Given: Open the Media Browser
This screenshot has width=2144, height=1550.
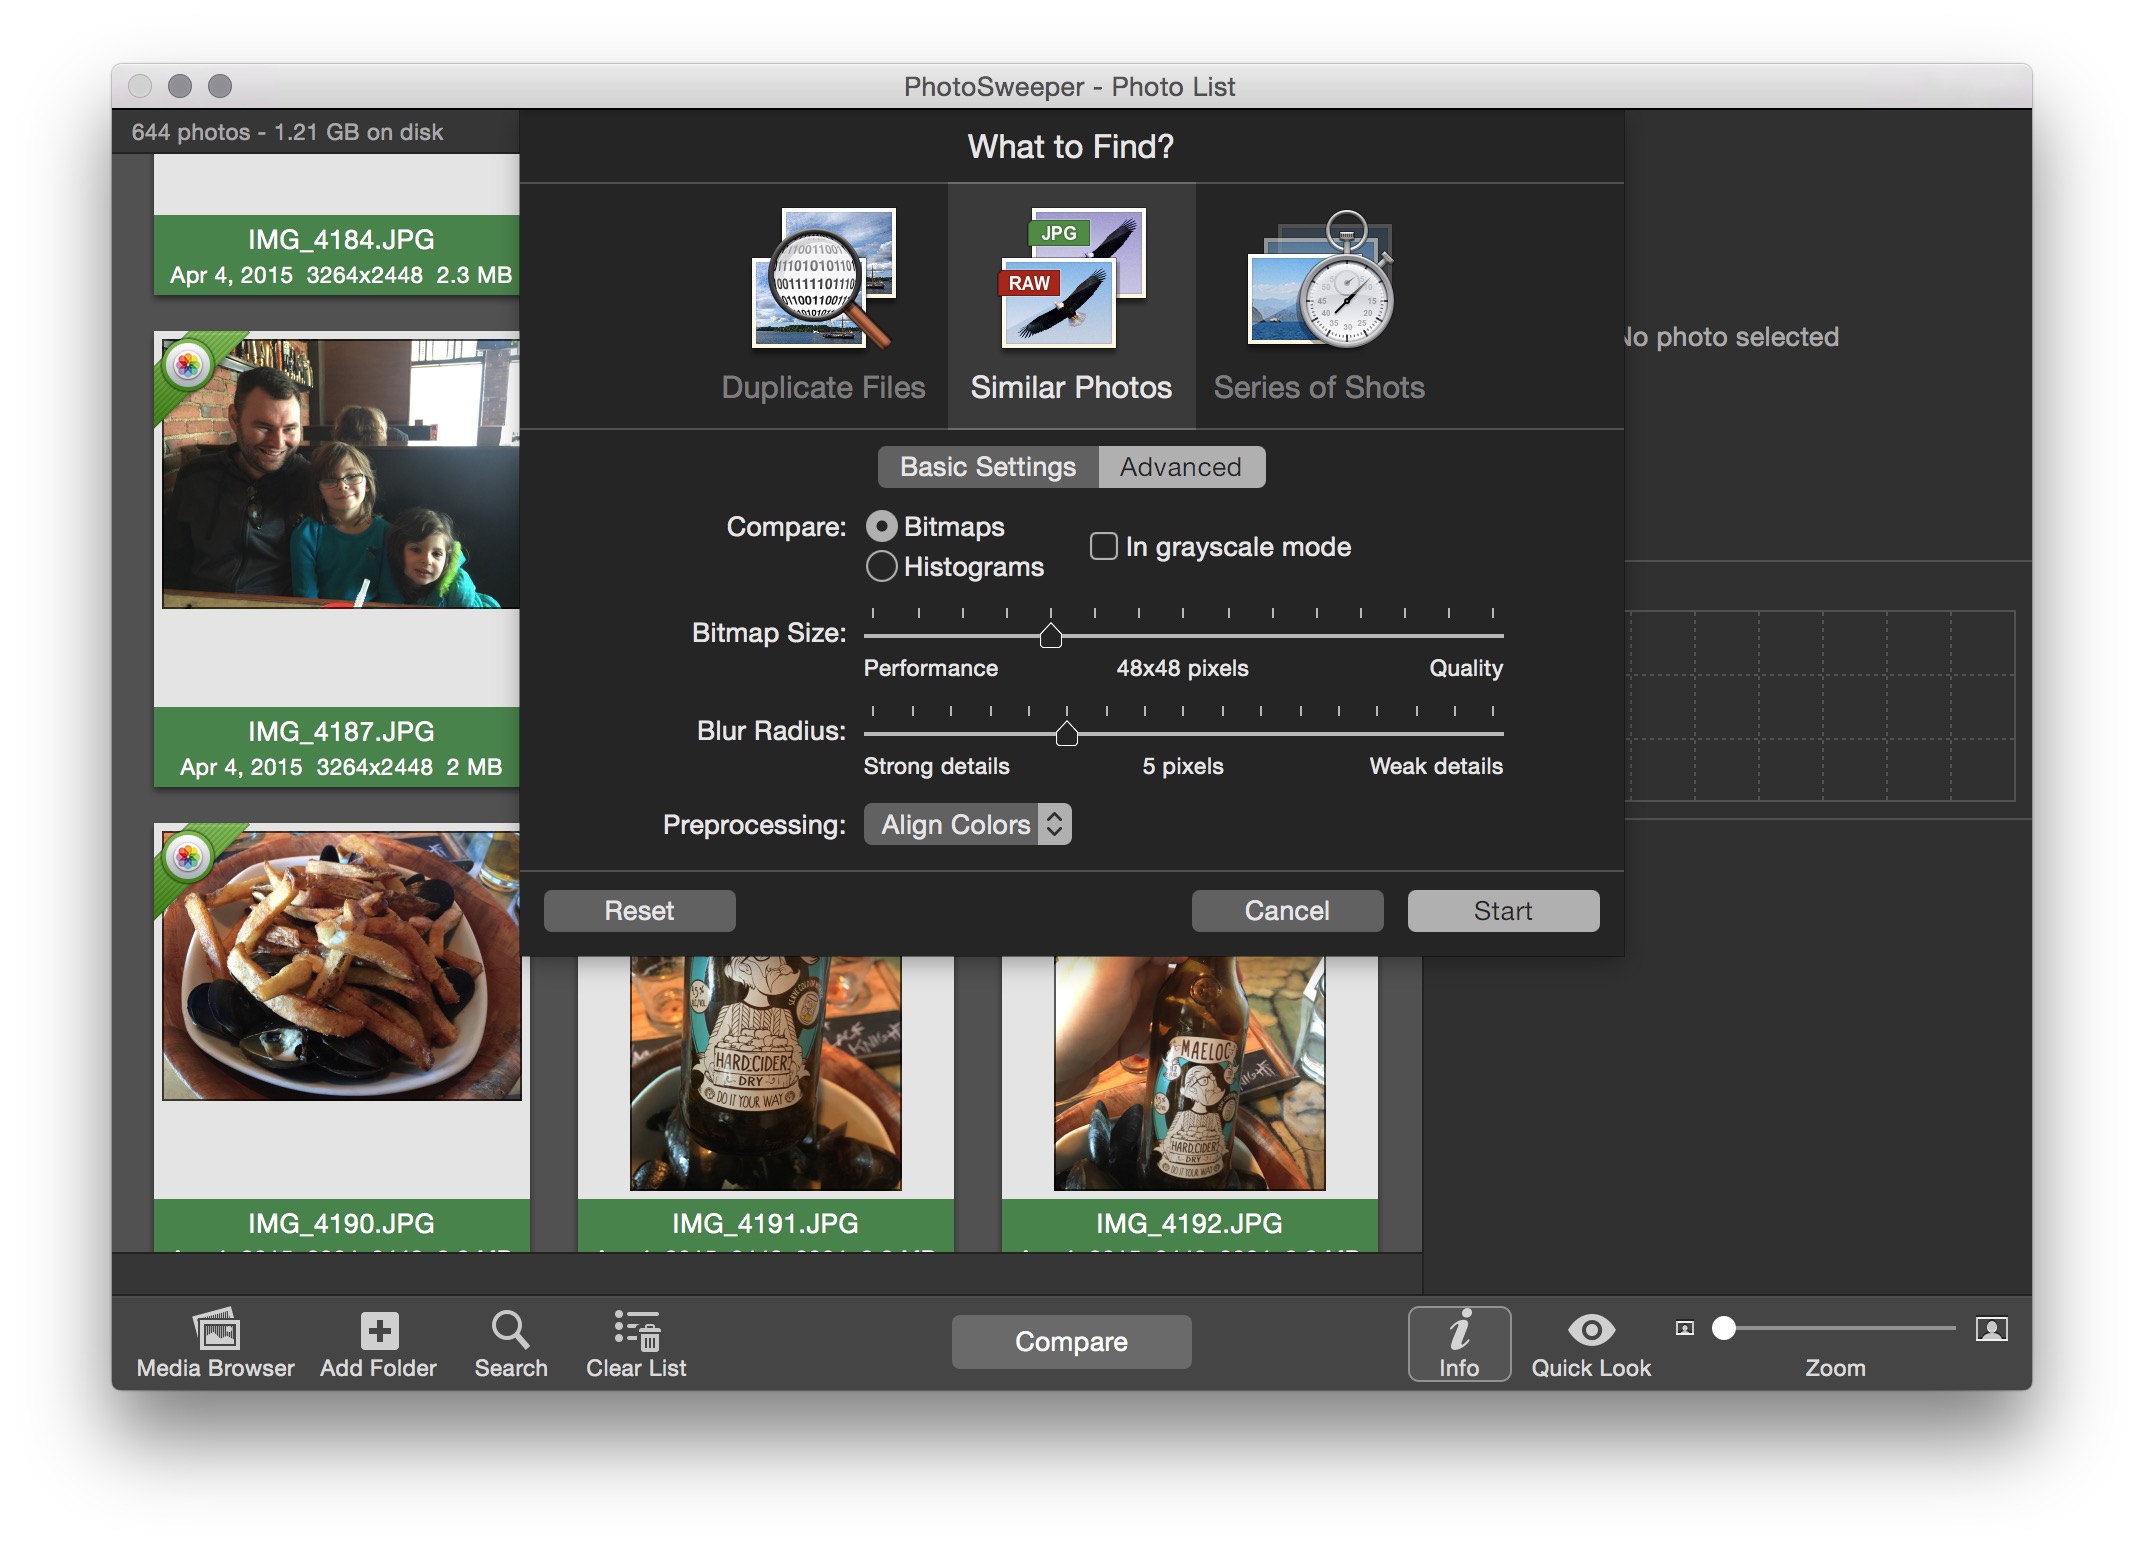Looking at the screenshot, I should pyautogui.click(x=215, y=1340).
